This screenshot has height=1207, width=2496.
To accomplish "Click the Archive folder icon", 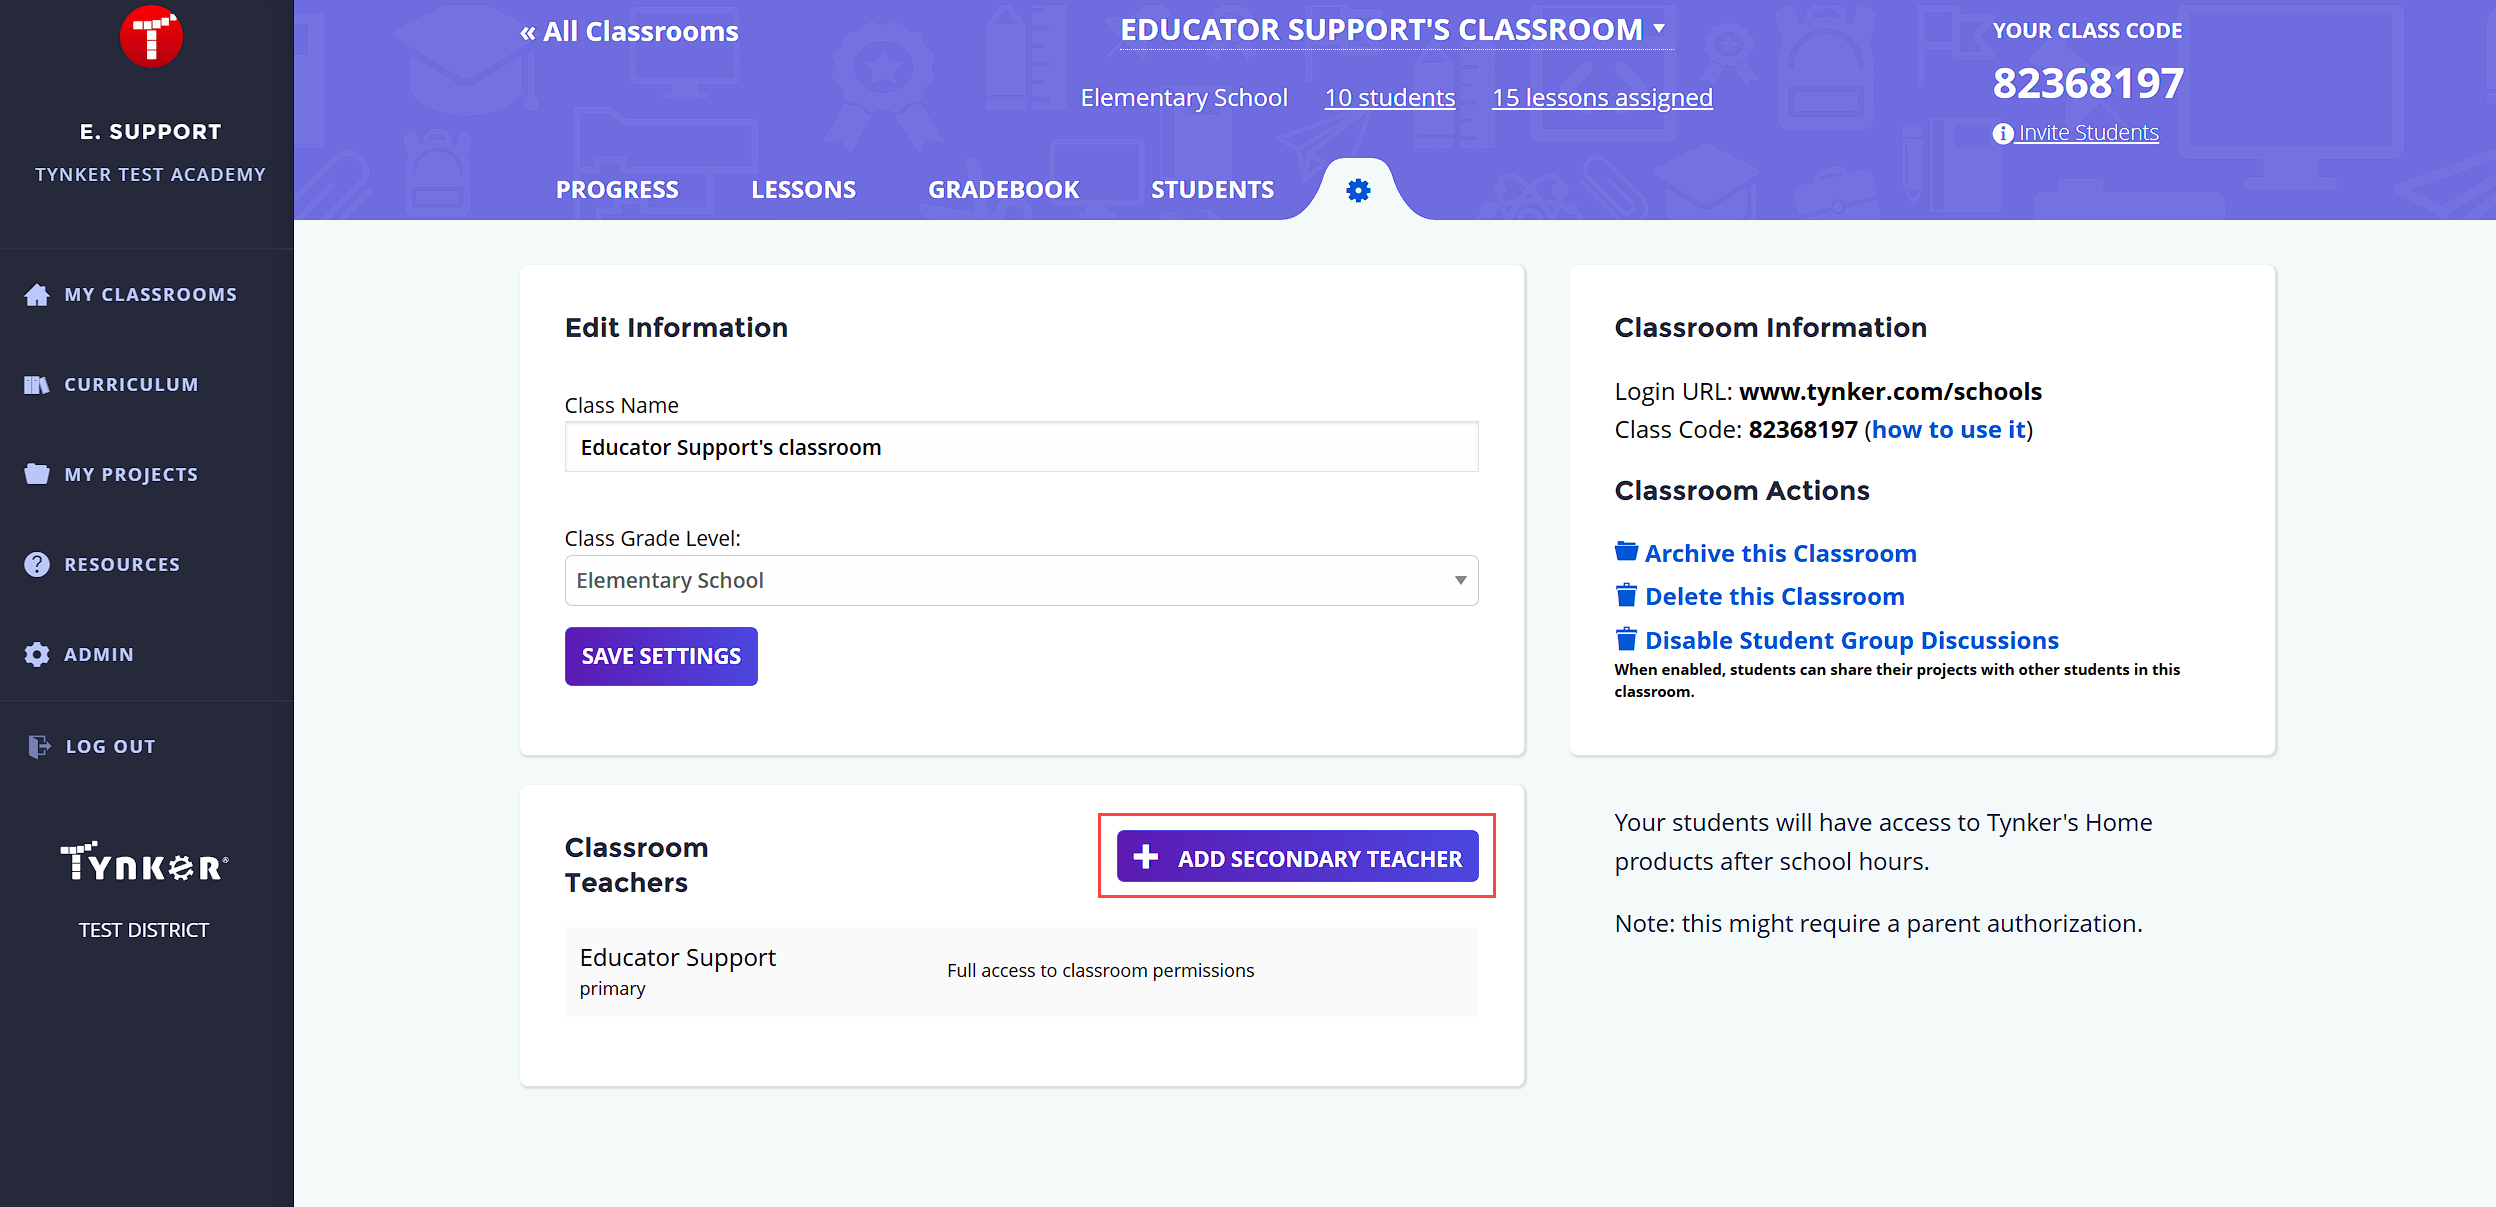I will coord(1627,551).
